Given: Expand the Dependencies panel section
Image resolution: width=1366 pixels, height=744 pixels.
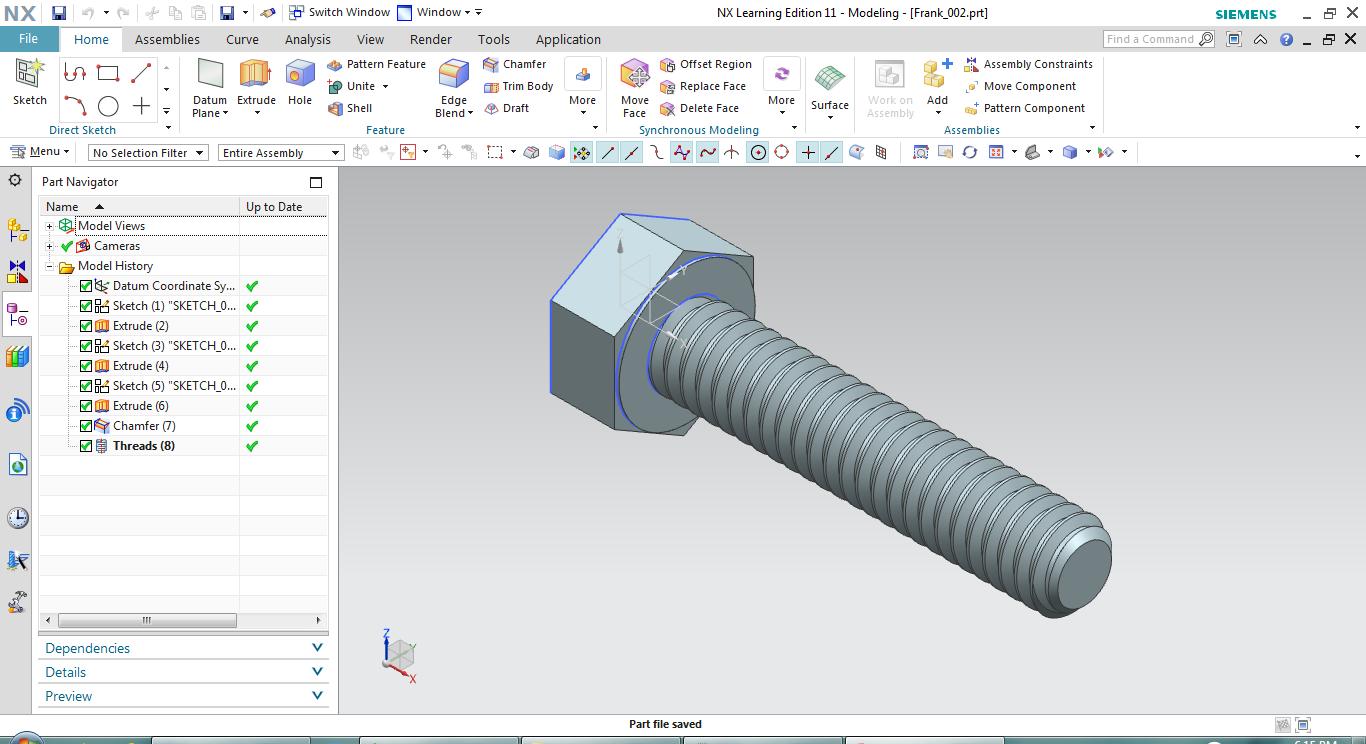Looking at the screenshot, I should (x=183, y=648).
